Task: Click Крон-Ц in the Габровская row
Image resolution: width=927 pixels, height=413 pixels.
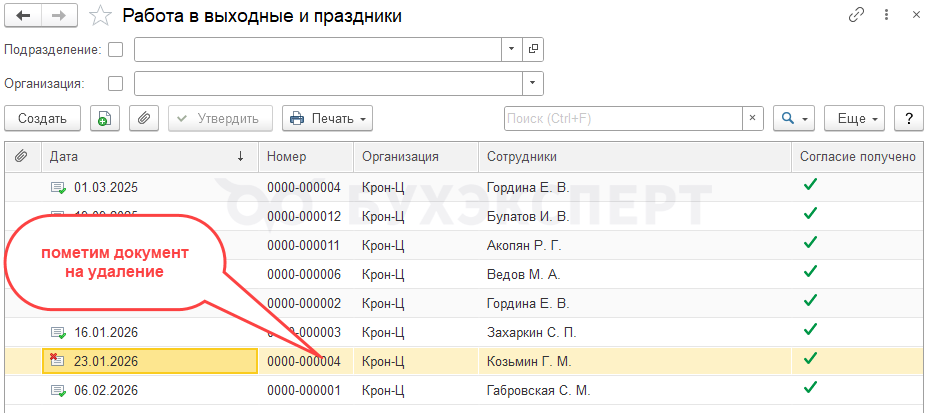Action: tap(383, 391)
